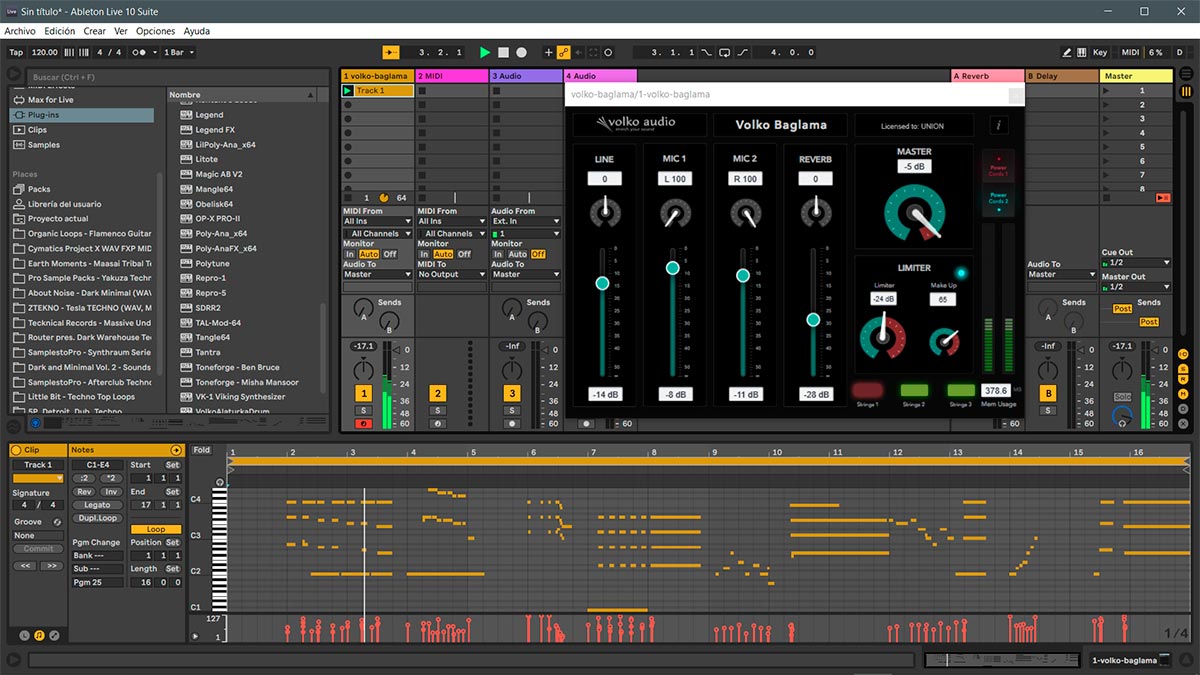Set Monitor to In on volko-baglama track
1200x675 pixels.
pyautogui.click(x=350, y=254)
